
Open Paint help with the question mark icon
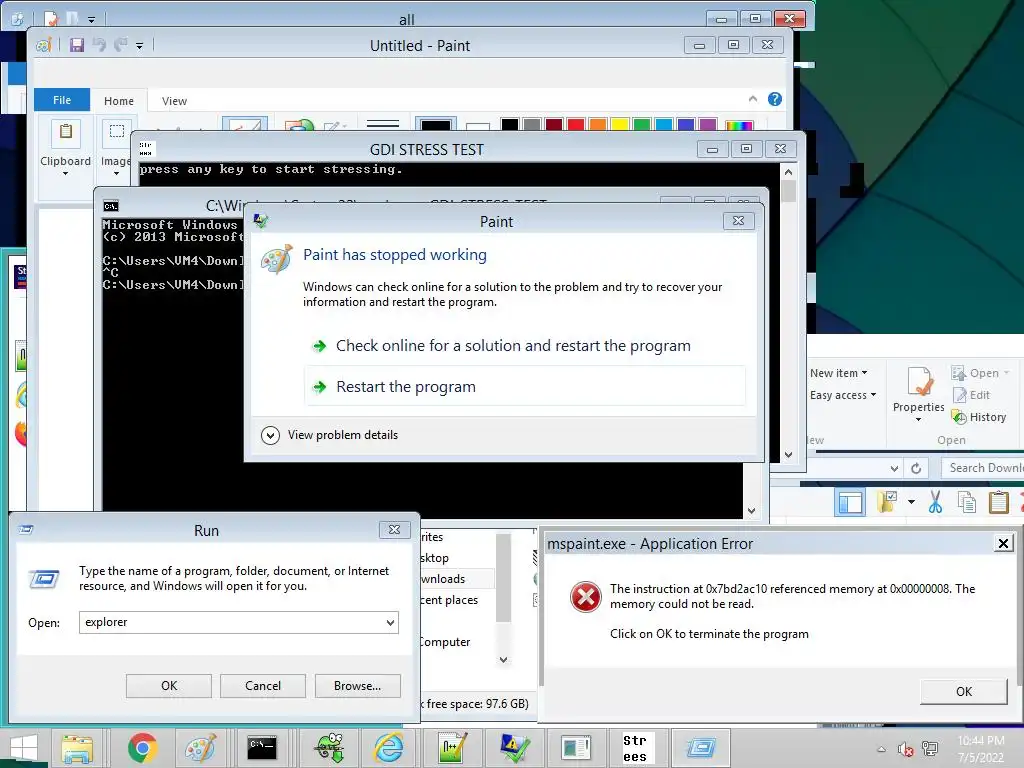(775, 99)
